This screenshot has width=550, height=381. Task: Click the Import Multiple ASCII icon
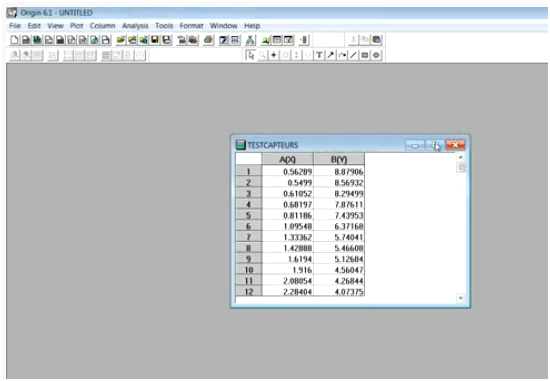(x=193, y=40)
